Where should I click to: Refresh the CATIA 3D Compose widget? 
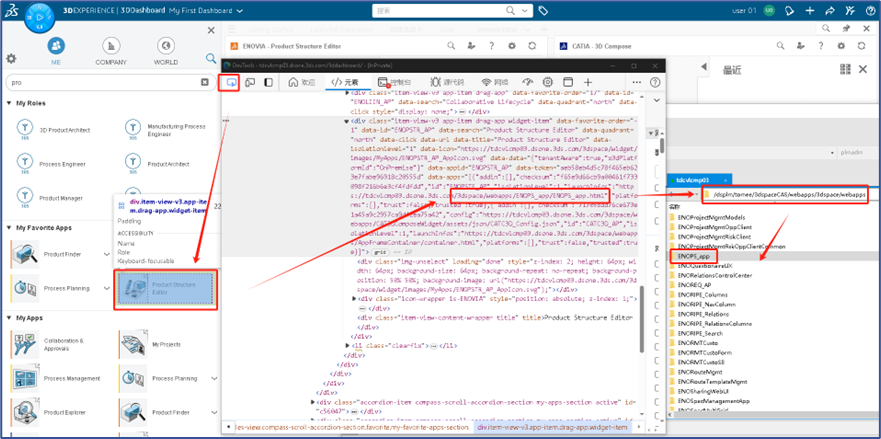pos(861,46)
